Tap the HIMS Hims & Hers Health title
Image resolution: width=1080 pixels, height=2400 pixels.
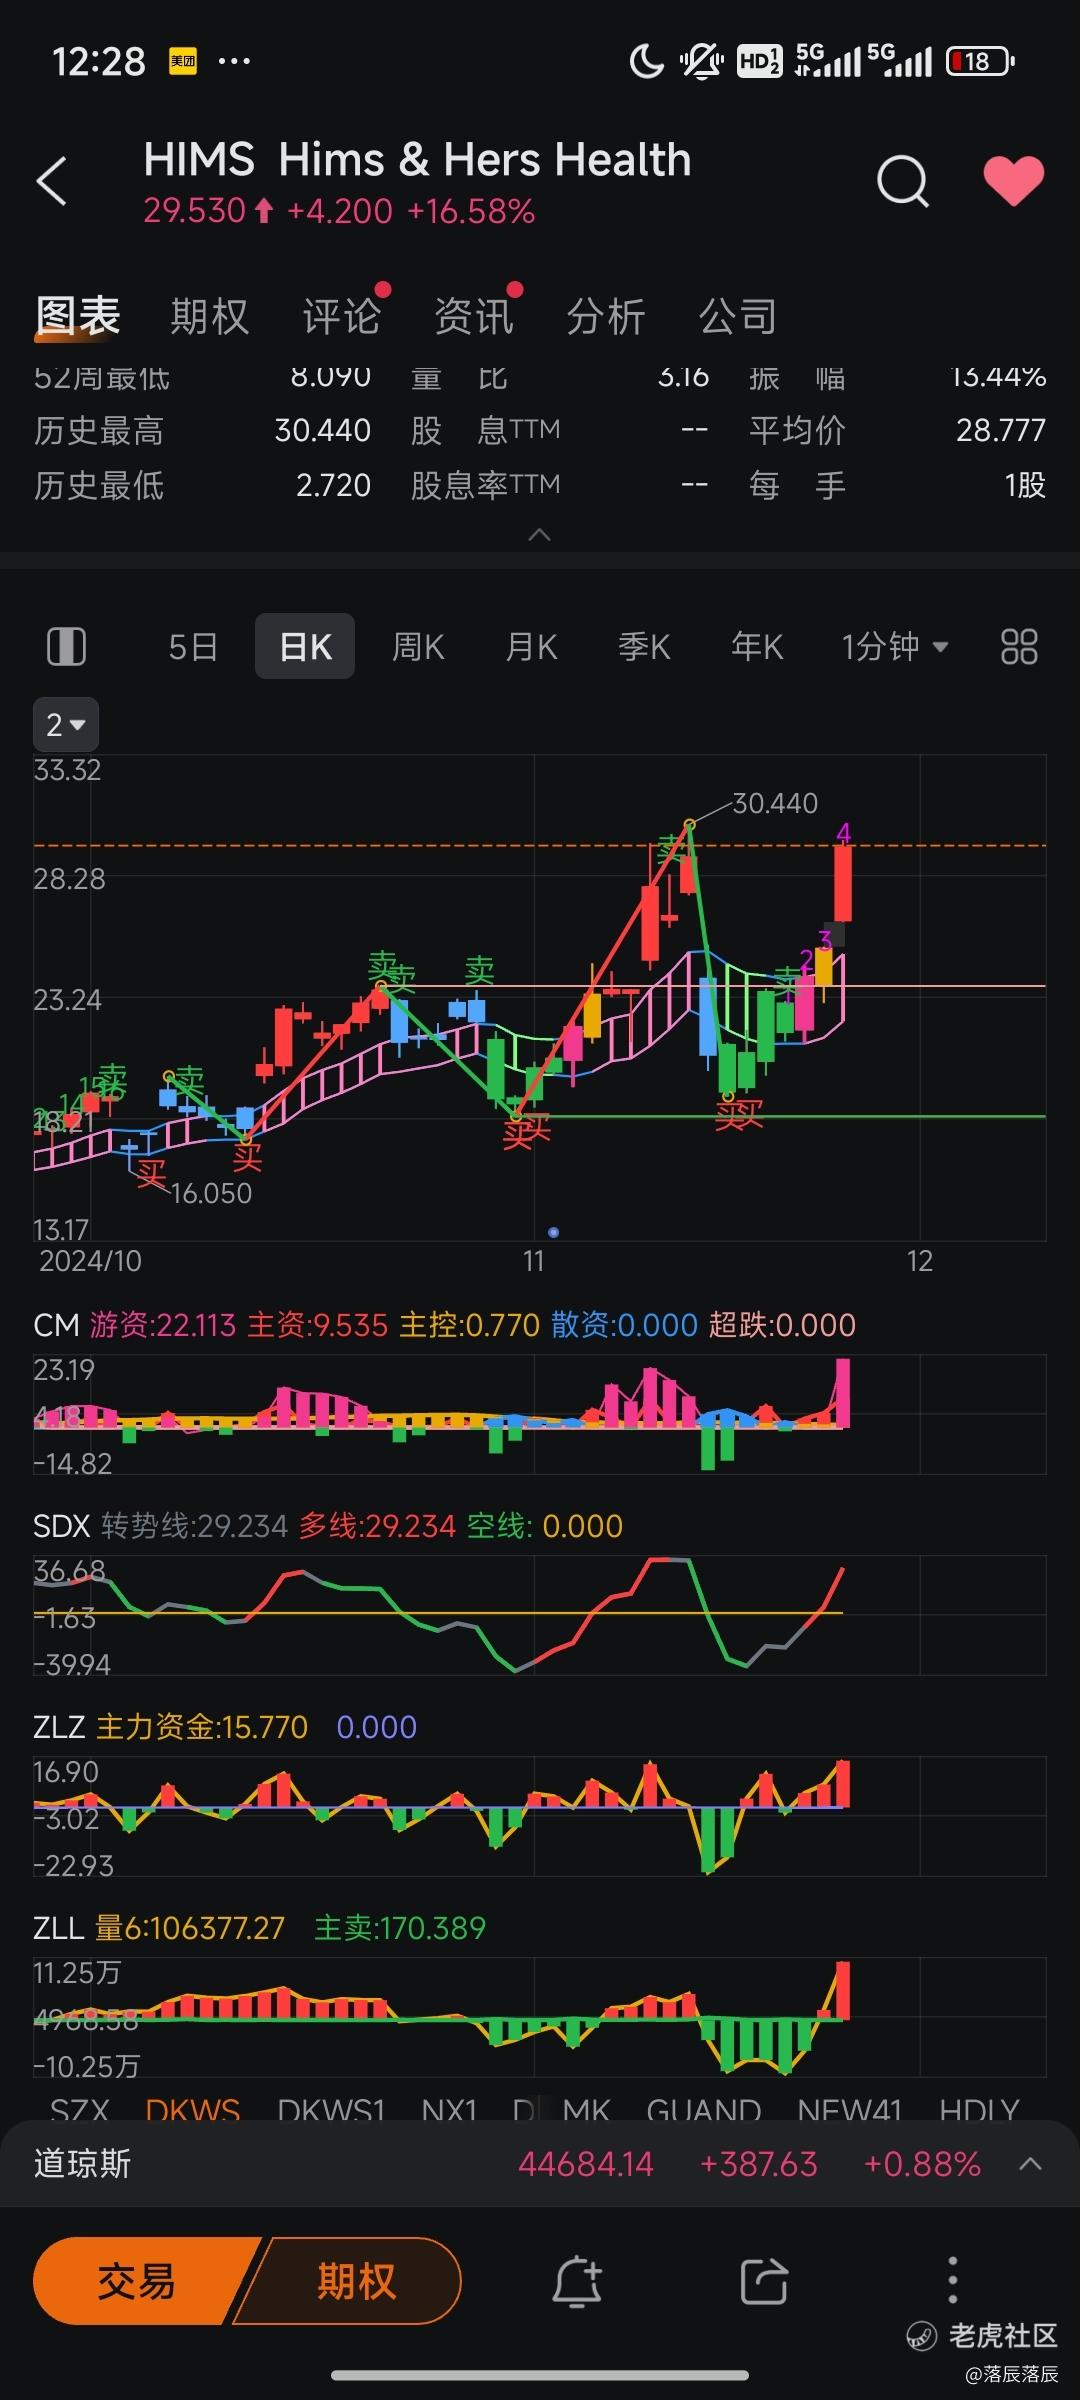pos(417,160)
